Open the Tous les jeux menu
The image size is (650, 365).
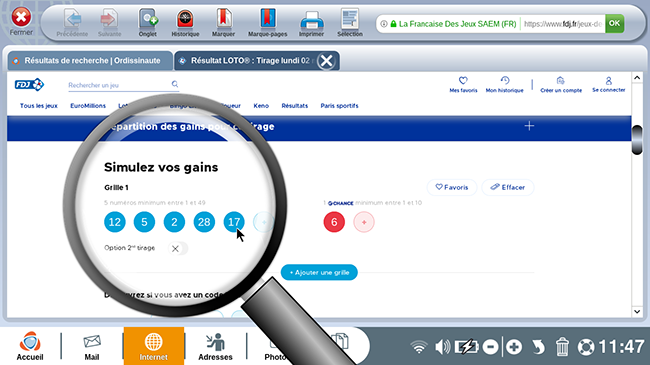(39, 106)
